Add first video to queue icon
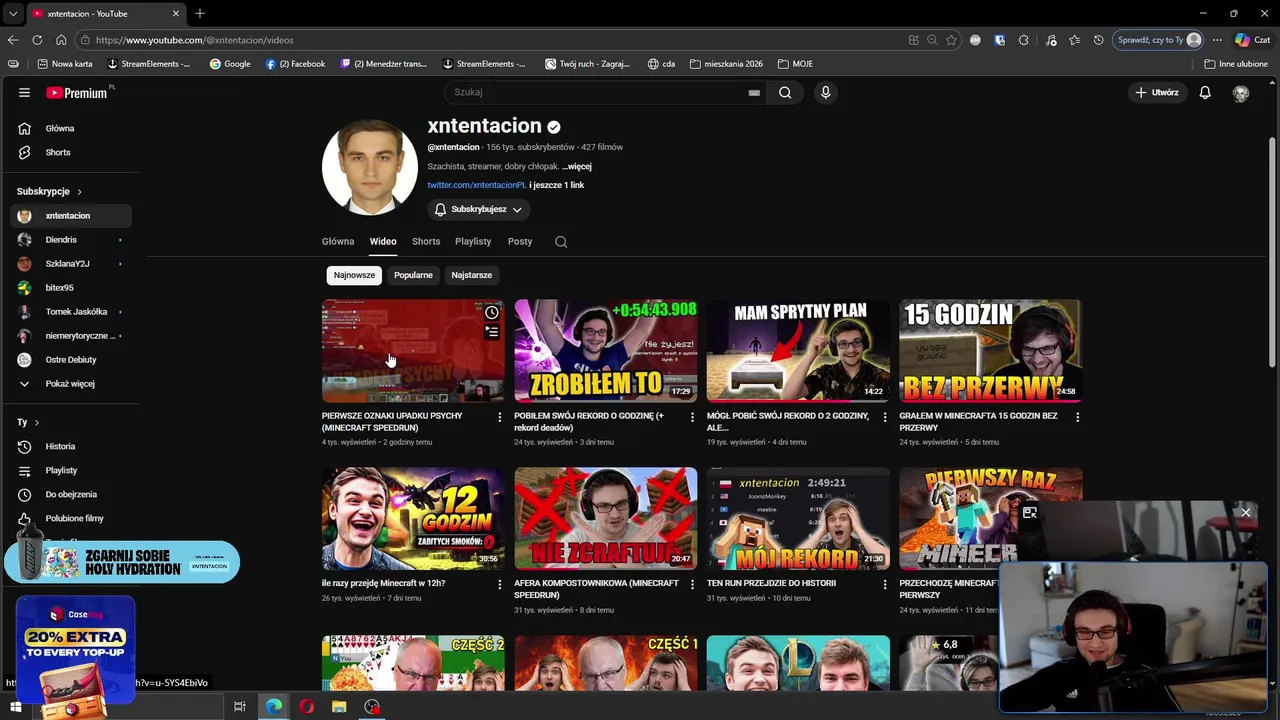1280x720 pixels. [x=491, y=332]
